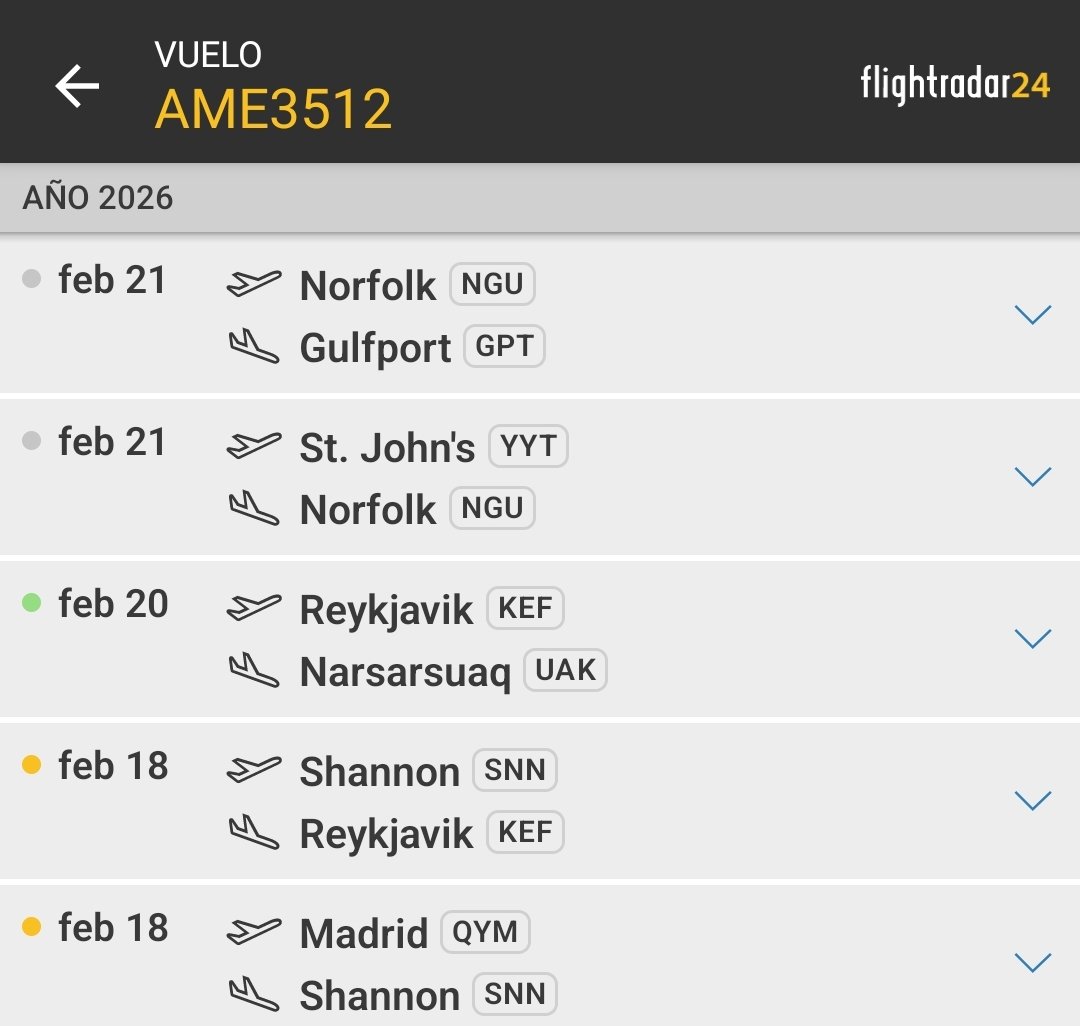
Task: Click departure plane icon beside St. John's
Action: pos(253,446)
